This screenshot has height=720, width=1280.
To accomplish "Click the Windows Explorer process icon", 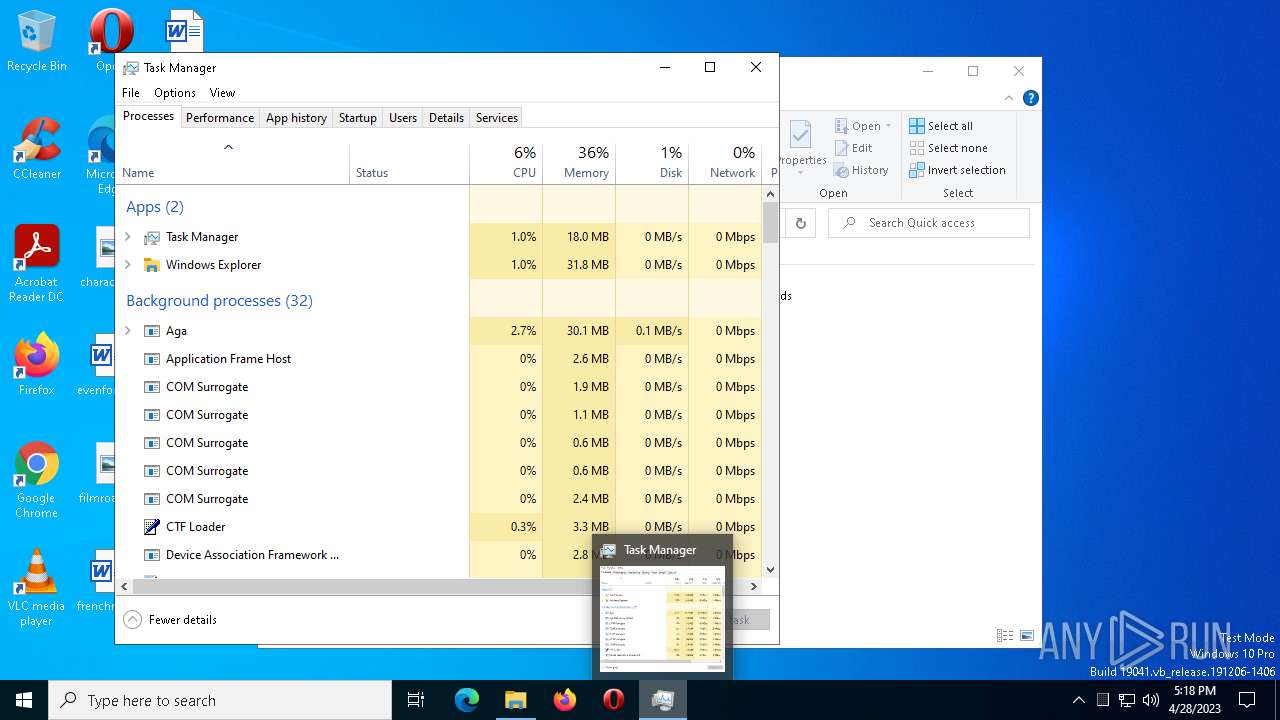I will click(152, 265).
